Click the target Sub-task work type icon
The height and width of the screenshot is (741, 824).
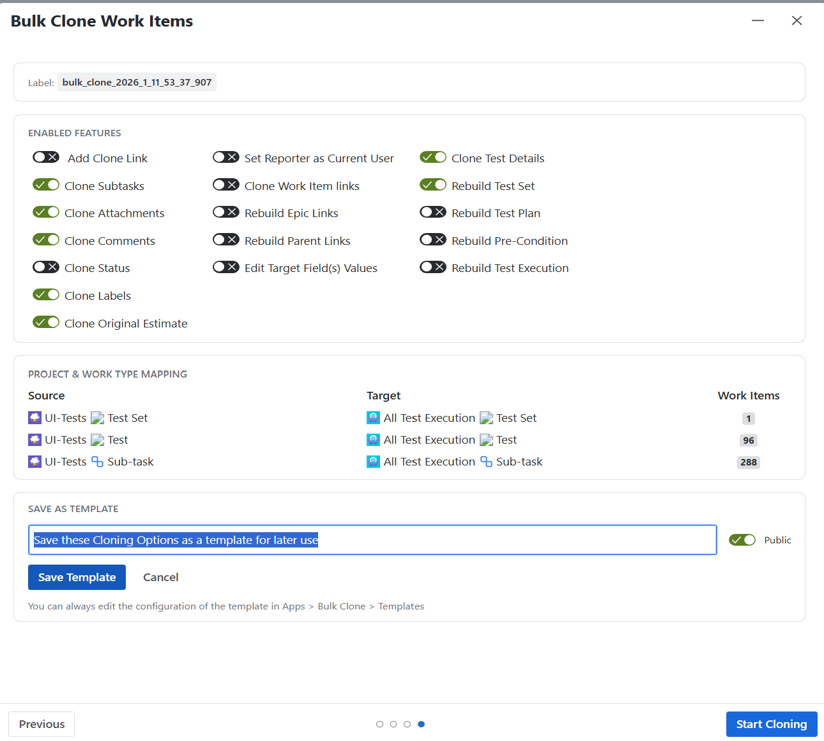[486, 462]
